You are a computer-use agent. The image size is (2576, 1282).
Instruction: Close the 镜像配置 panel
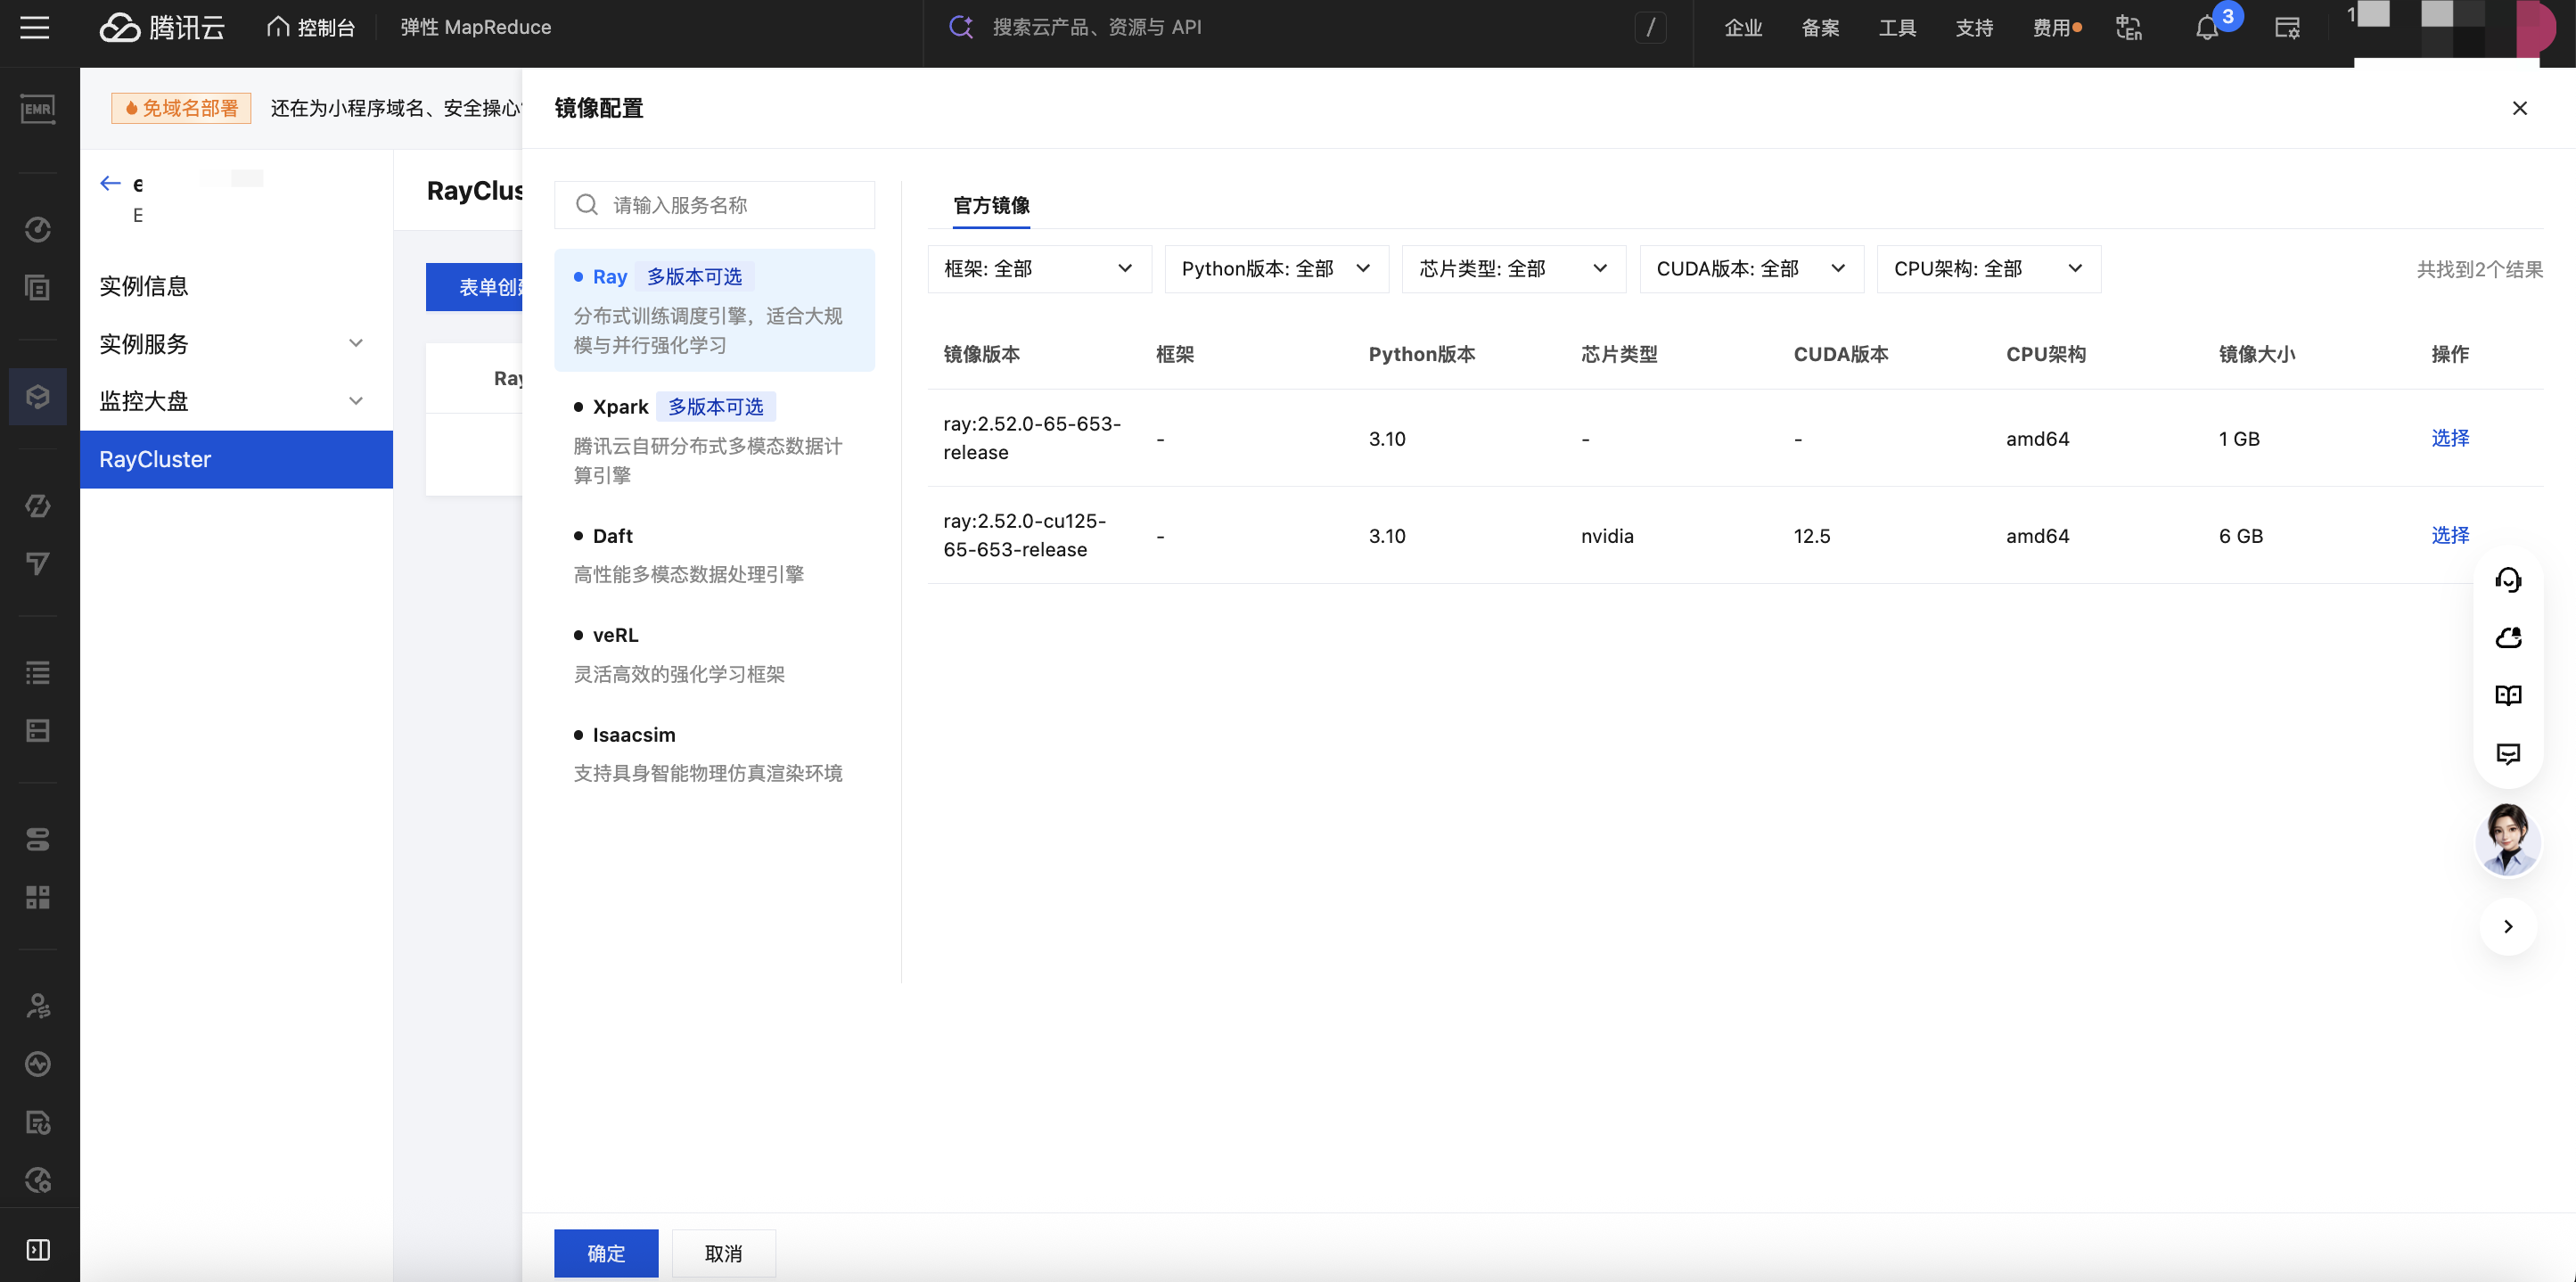2520,108
